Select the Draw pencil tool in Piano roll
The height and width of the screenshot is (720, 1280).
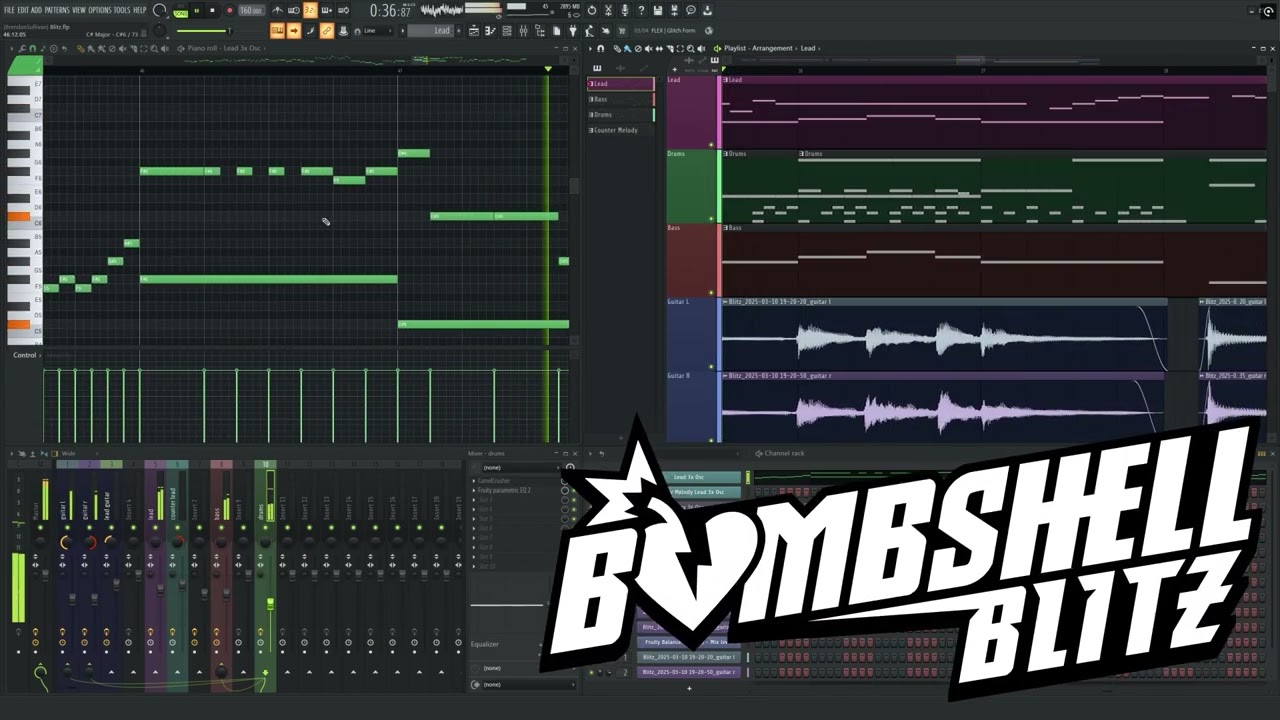pyautogui.click(x=80, y=48)
